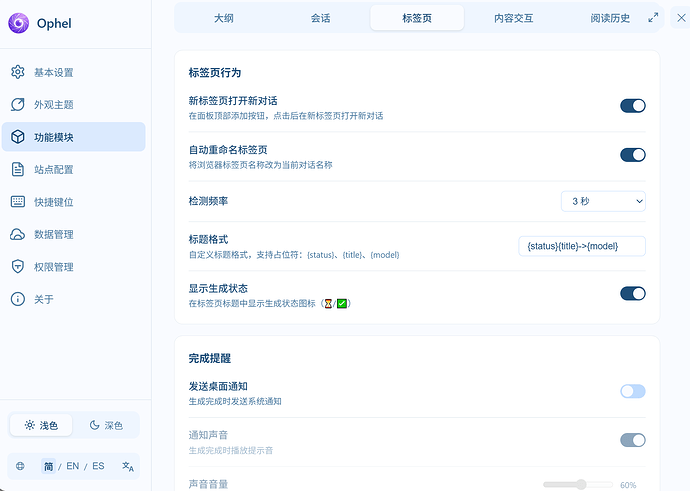Open the 关于 page
Screen dimensions: 690x491
[73, 300]
